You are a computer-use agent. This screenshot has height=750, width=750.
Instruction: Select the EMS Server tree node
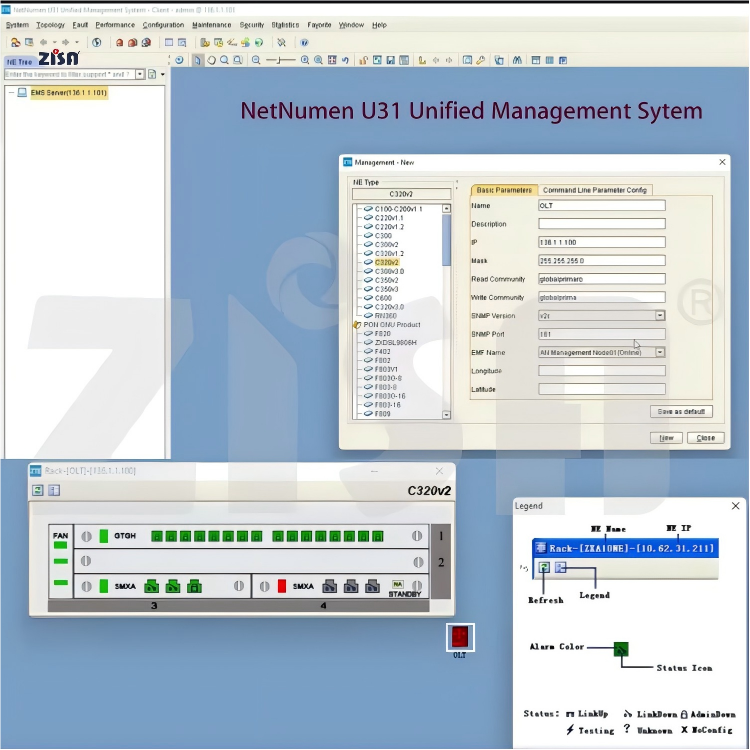coord(67,93)
